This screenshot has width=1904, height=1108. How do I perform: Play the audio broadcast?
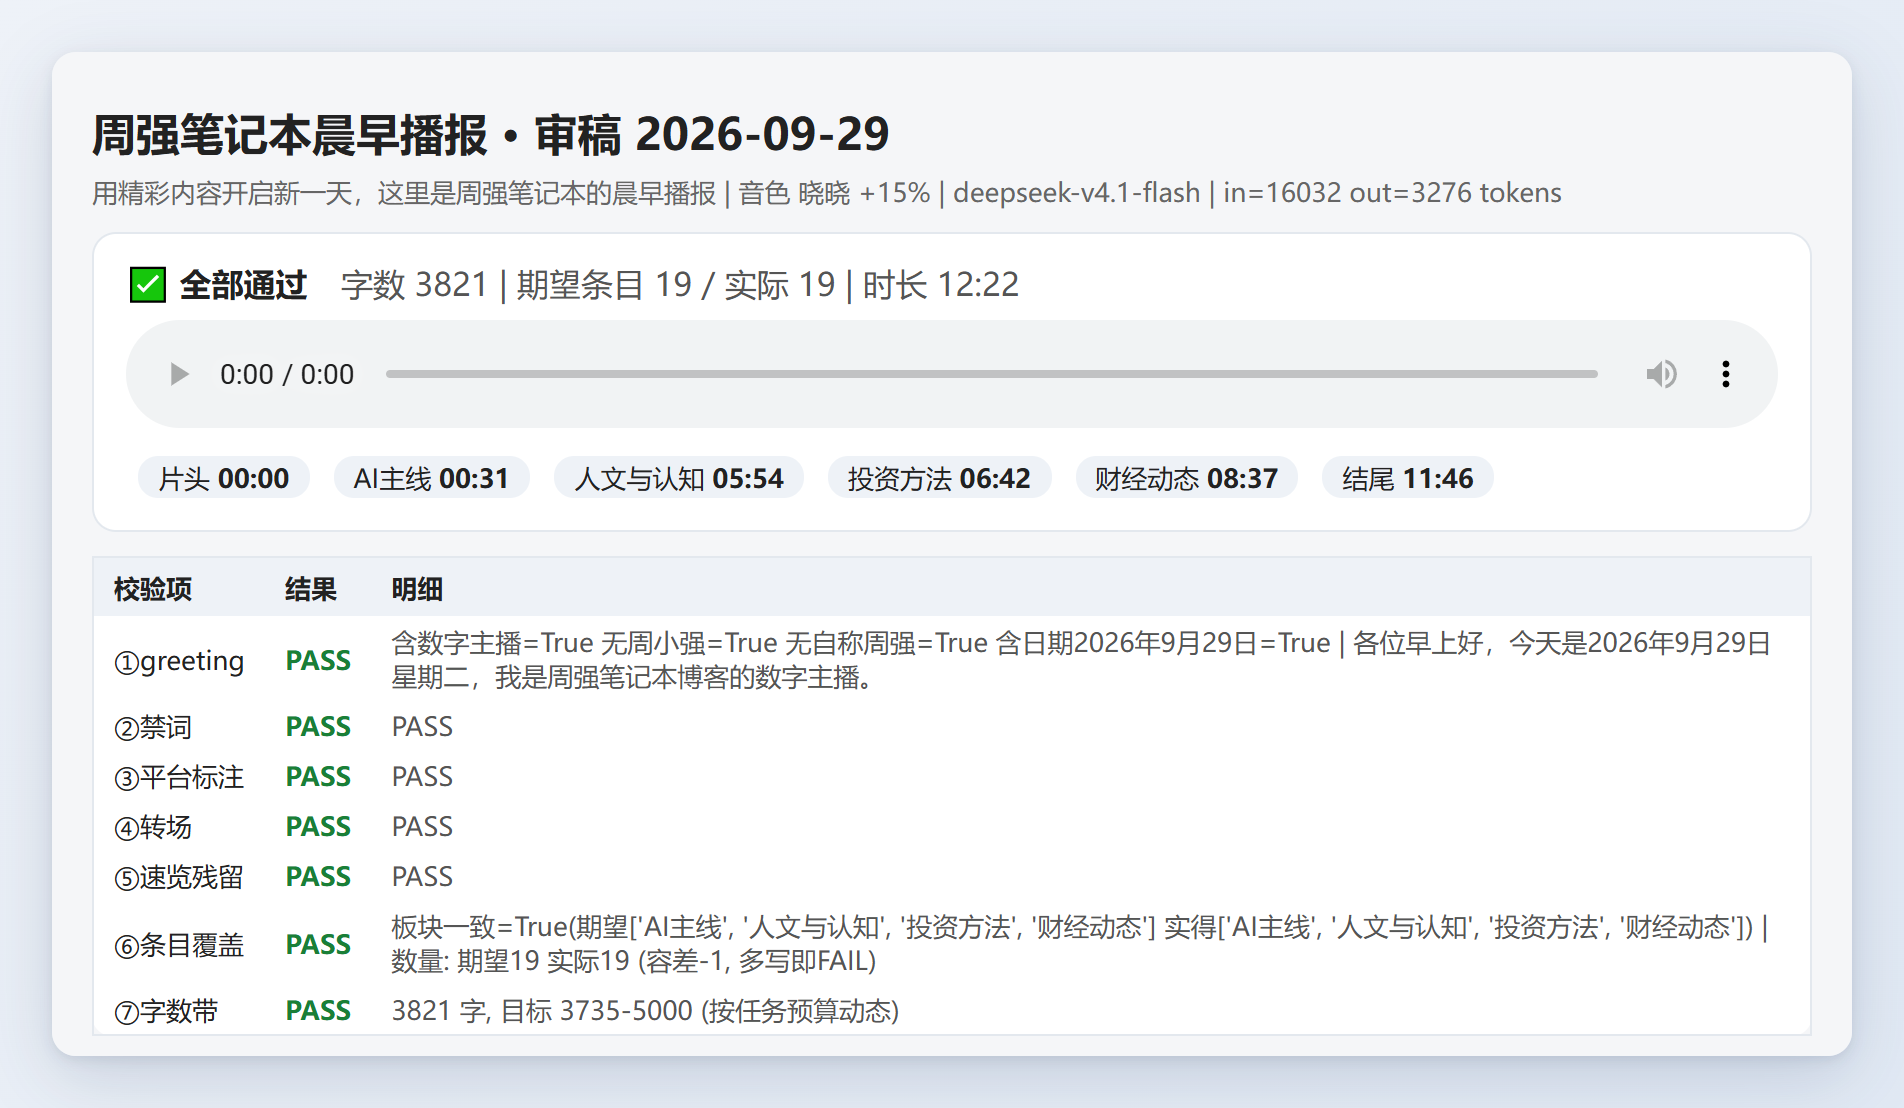(179, 374)
